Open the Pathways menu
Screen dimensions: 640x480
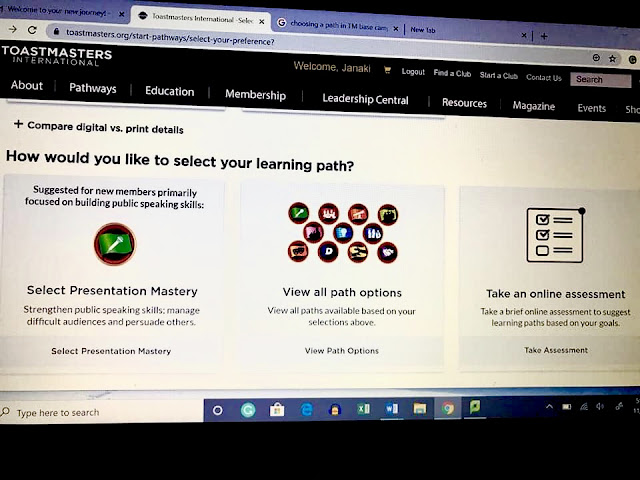click(x=93, y=88)
